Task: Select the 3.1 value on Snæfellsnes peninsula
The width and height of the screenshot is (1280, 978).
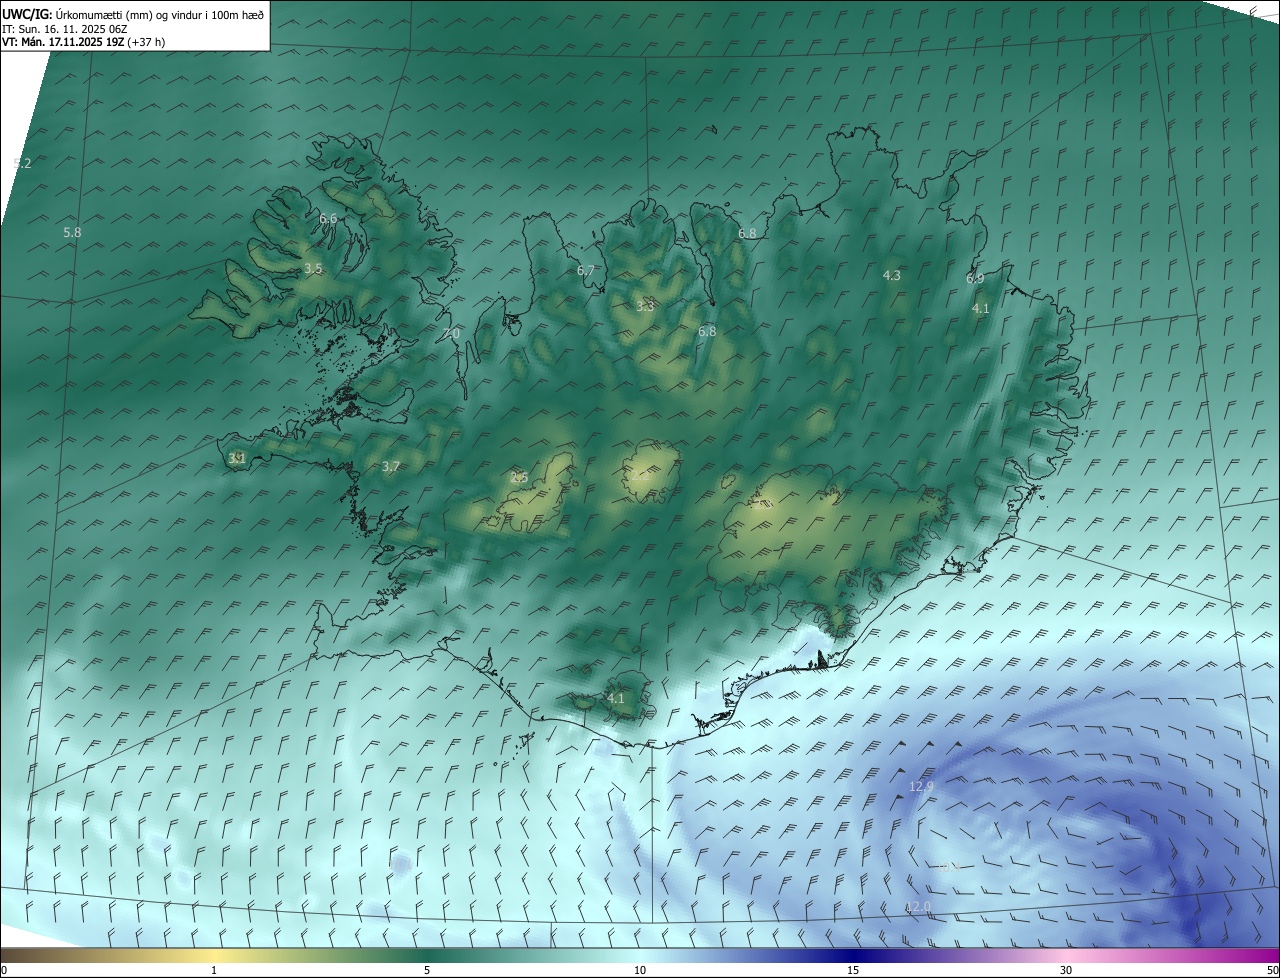Action: point(237,458)
